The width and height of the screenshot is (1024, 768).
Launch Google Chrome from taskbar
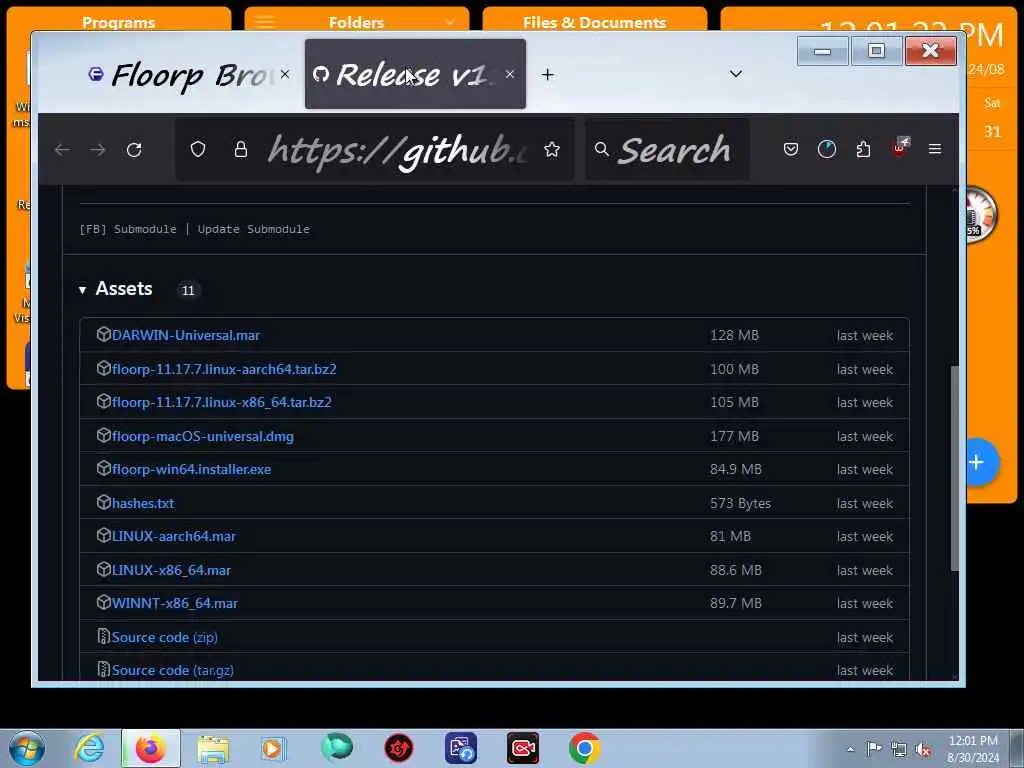[x=584, y=748]
